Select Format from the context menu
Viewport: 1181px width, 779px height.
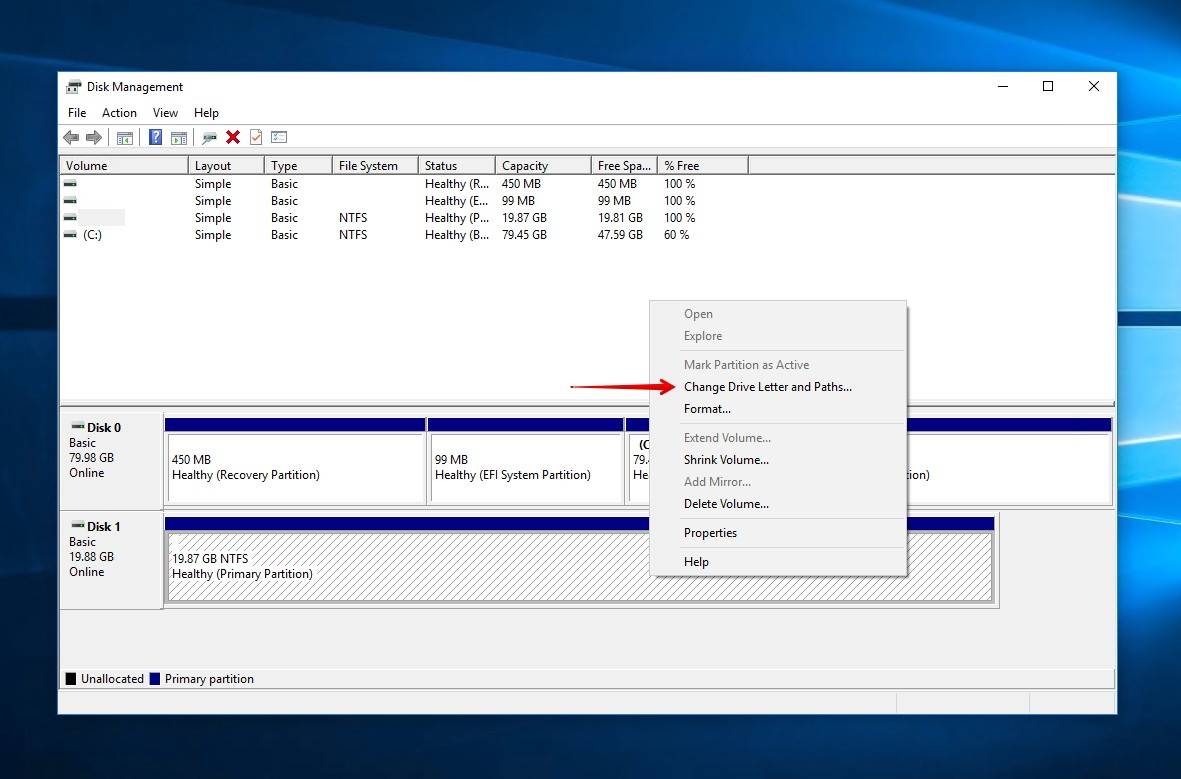[707, 409]
